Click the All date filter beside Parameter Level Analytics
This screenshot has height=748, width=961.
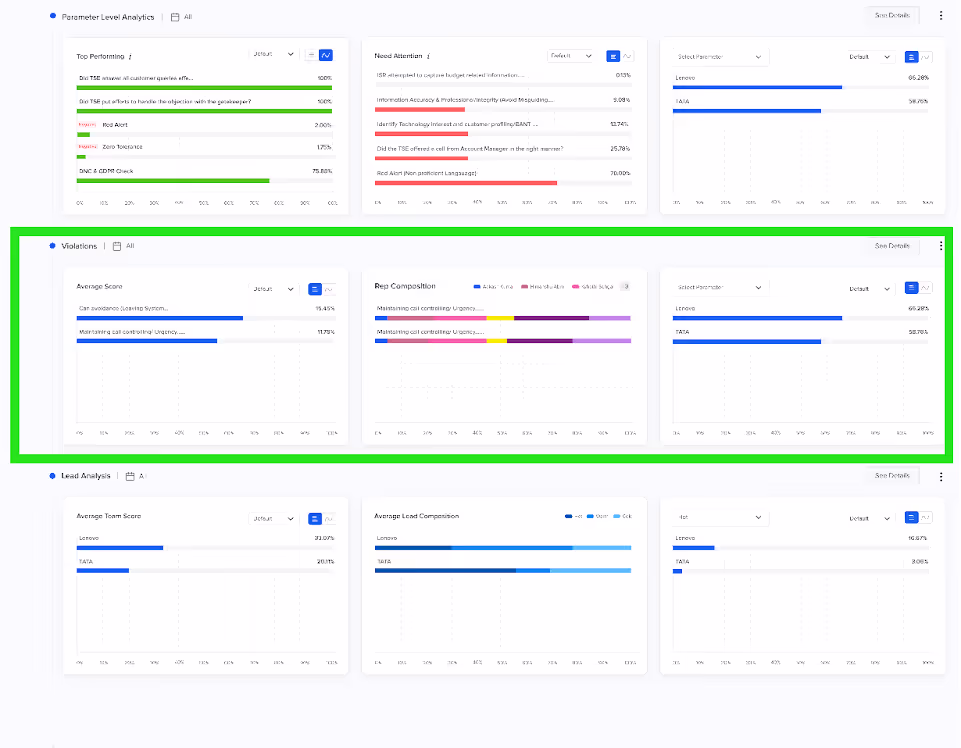click(188, 17)
